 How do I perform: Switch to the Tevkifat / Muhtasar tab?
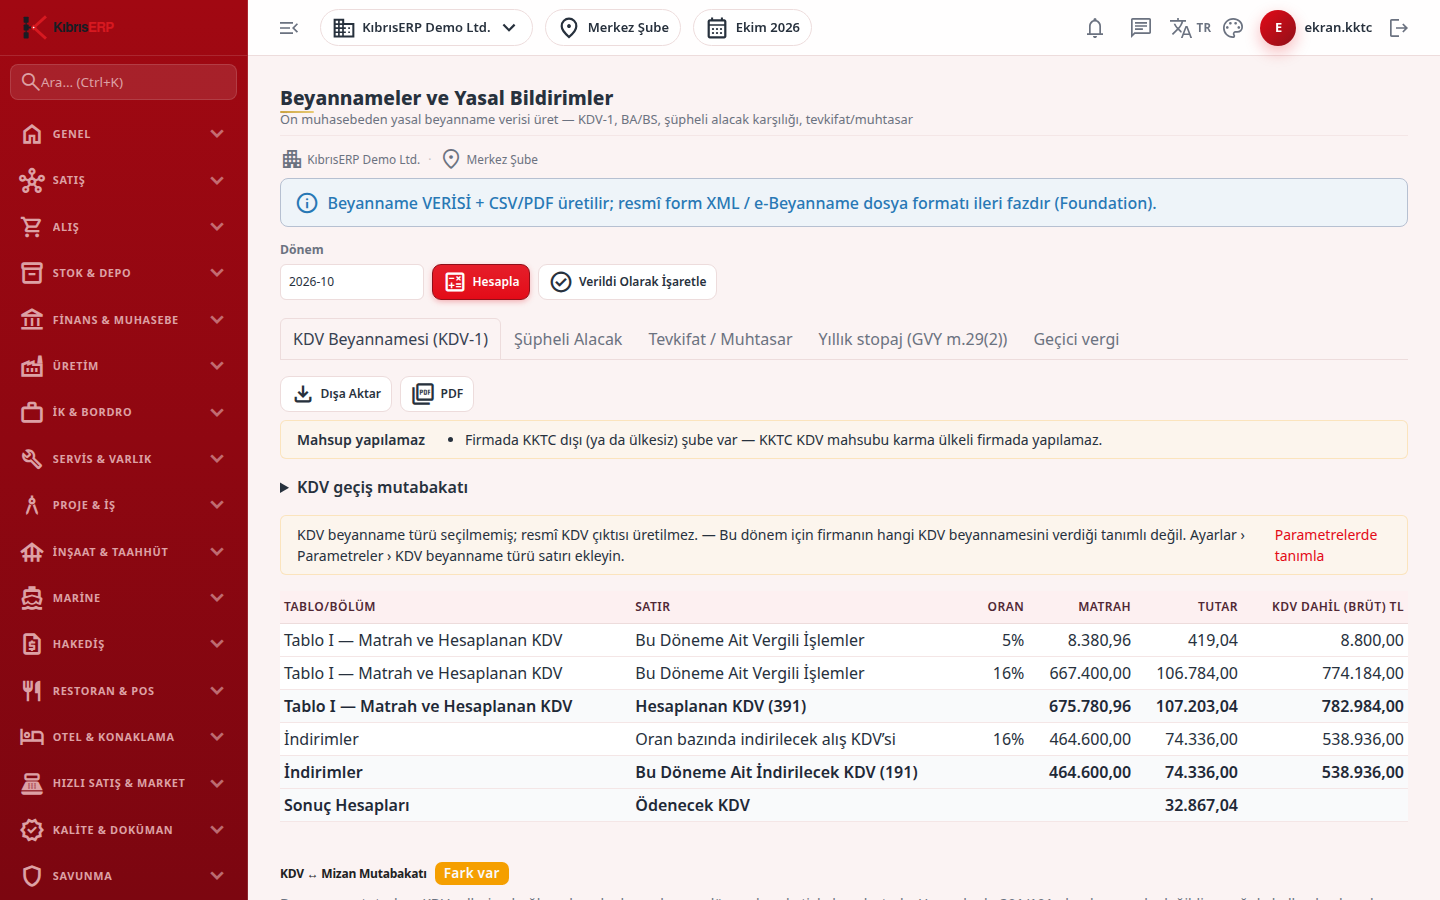(x=720, y=340)
